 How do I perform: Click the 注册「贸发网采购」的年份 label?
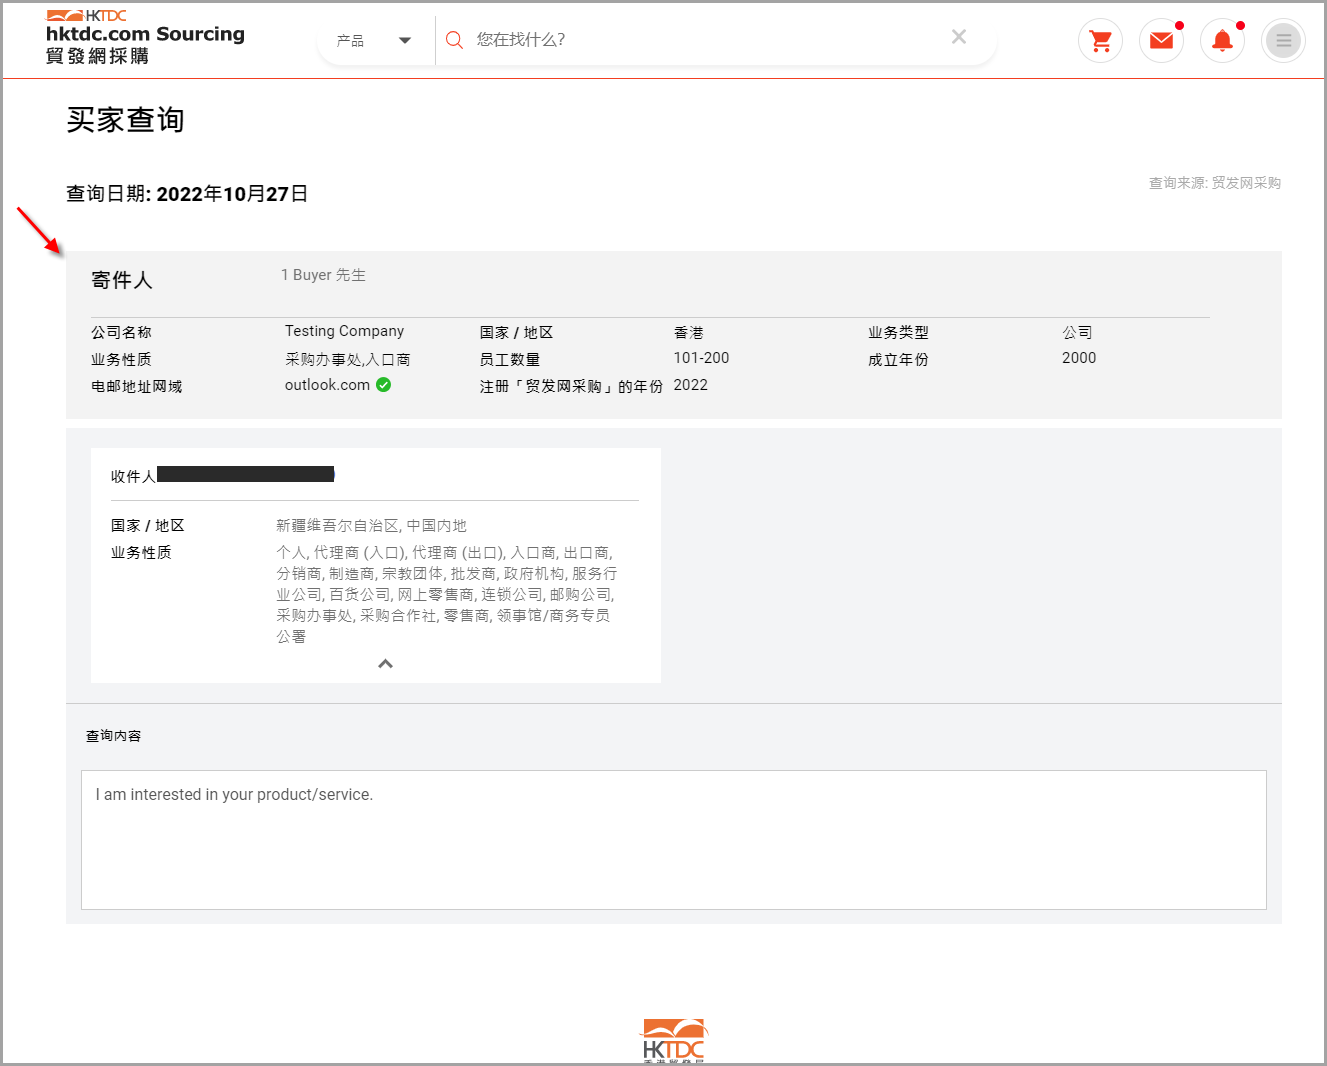click(571, 386)
